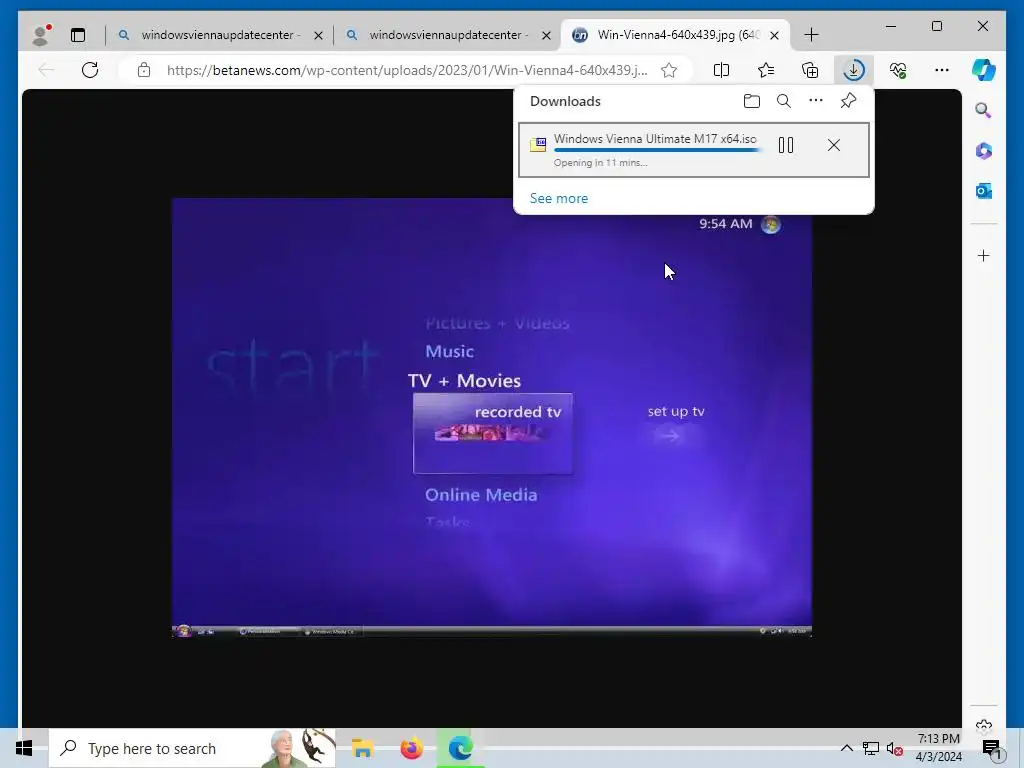
Task: Open the Collections icon
Action: pyautogui.click(x=810, y=70)
